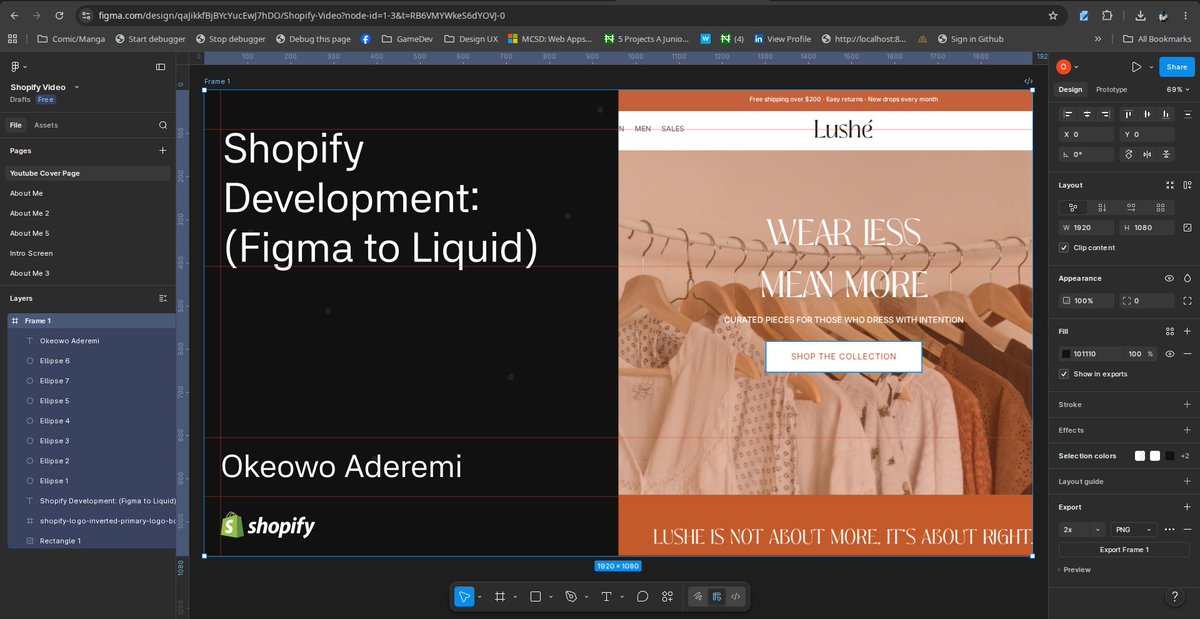Collapse all layers icon

pyautogui.click(x=163, y=298)
